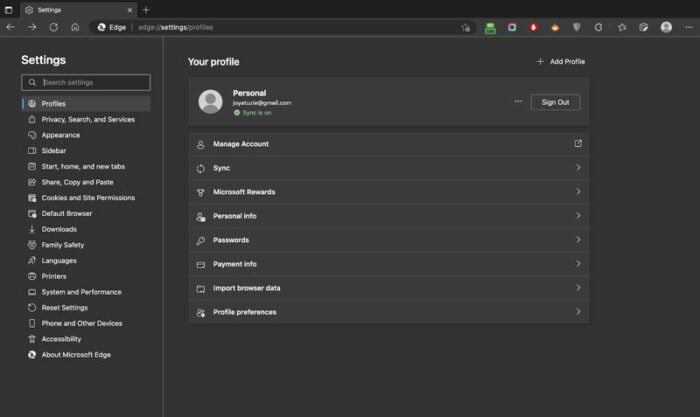
Task: Expand Profile preferences row chevron
Action: coord(578,312)
